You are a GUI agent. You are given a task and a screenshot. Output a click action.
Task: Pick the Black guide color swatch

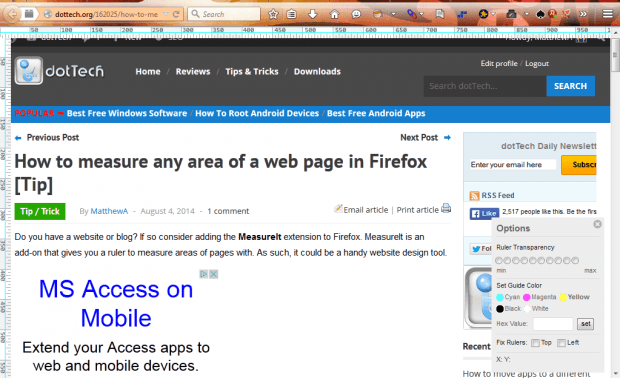coord(500,308)
